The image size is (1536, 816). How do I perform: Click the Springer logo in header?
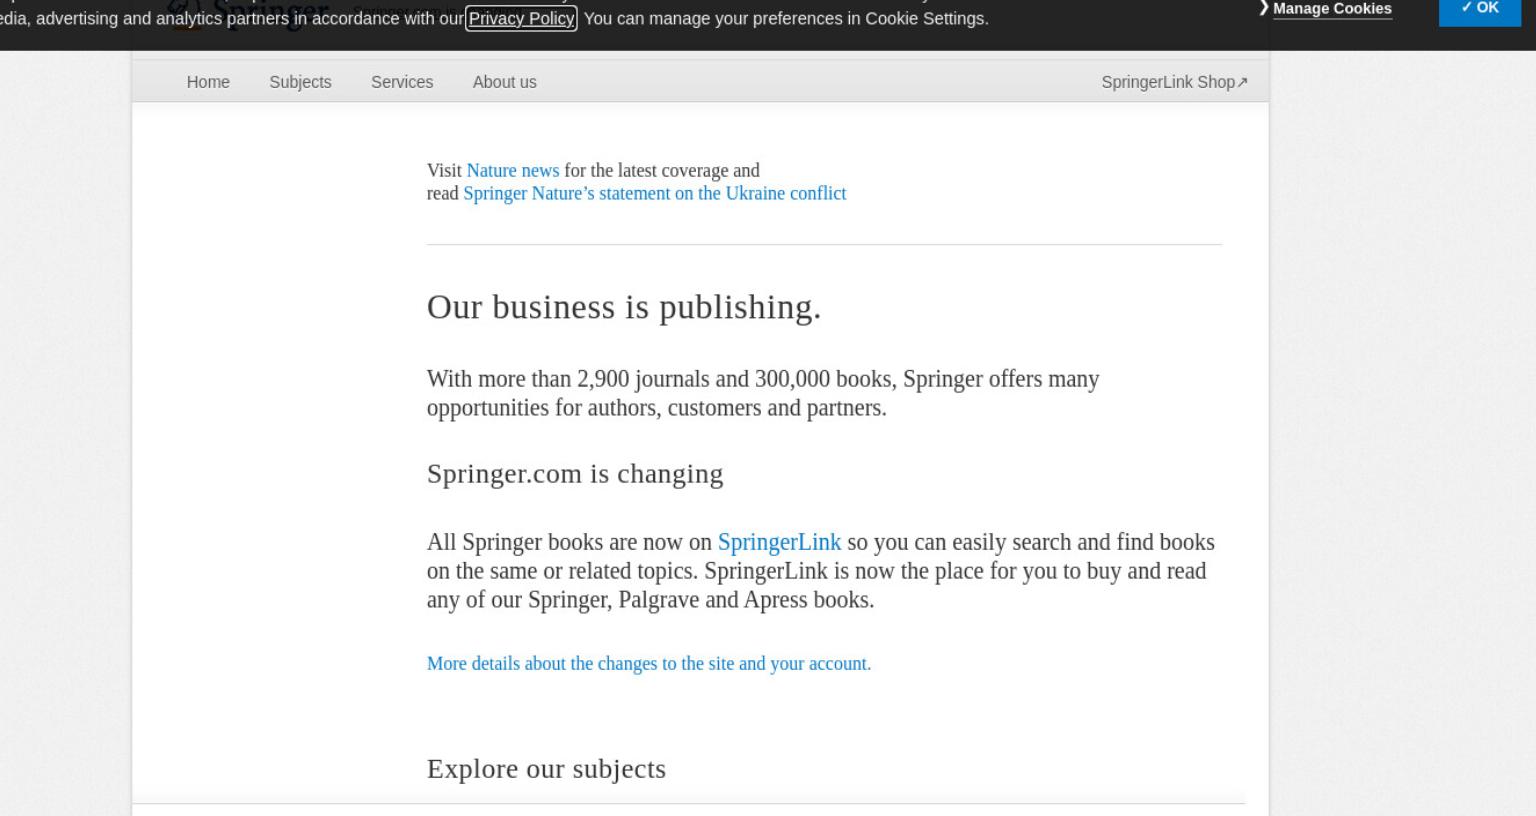[x=248, y=14]
